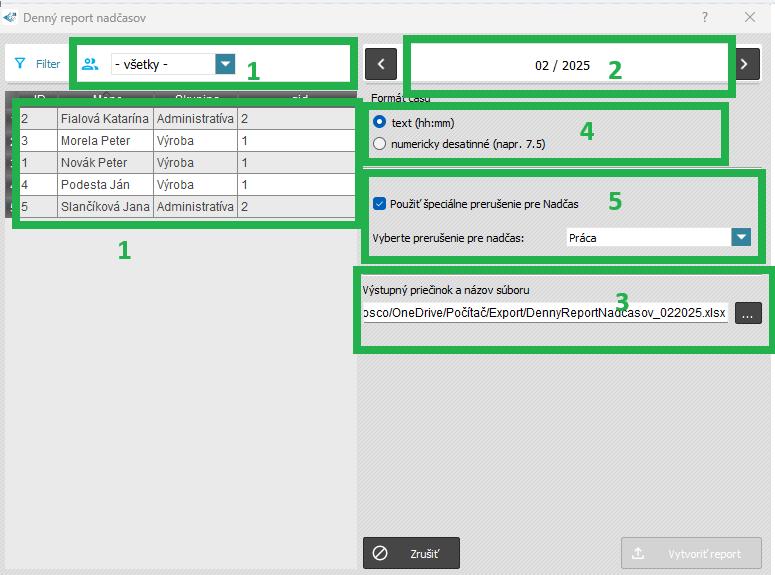Browse output folder with ellipsis button

tap(748, 313)
